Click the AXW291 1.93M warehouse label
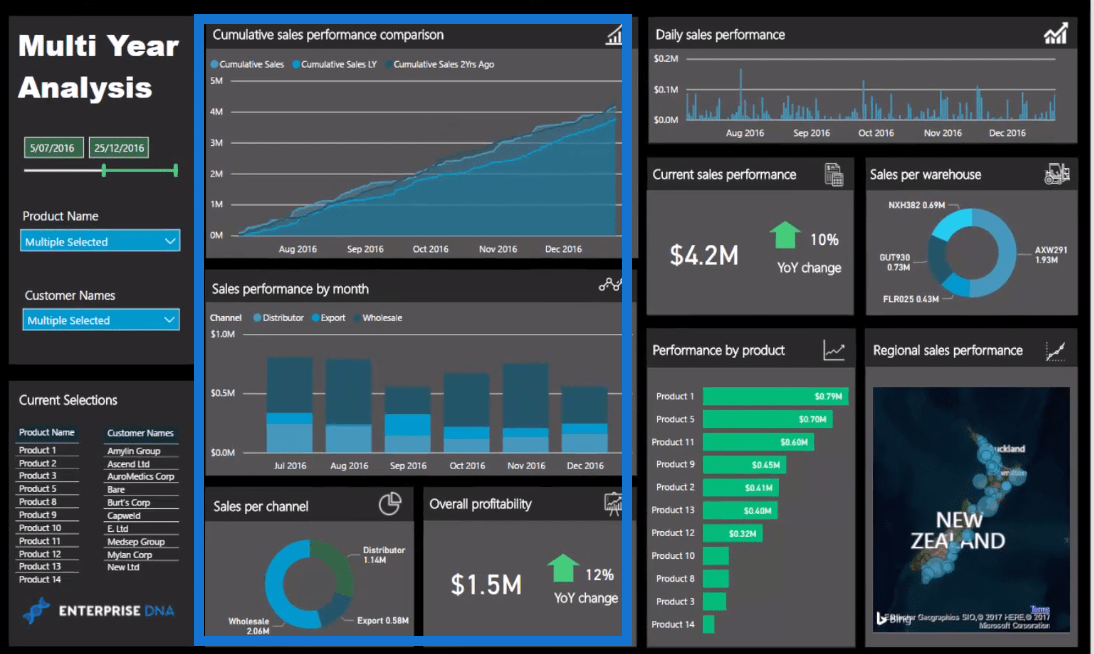Viewport: 1094px width, 654px height. pos(1050,255)
